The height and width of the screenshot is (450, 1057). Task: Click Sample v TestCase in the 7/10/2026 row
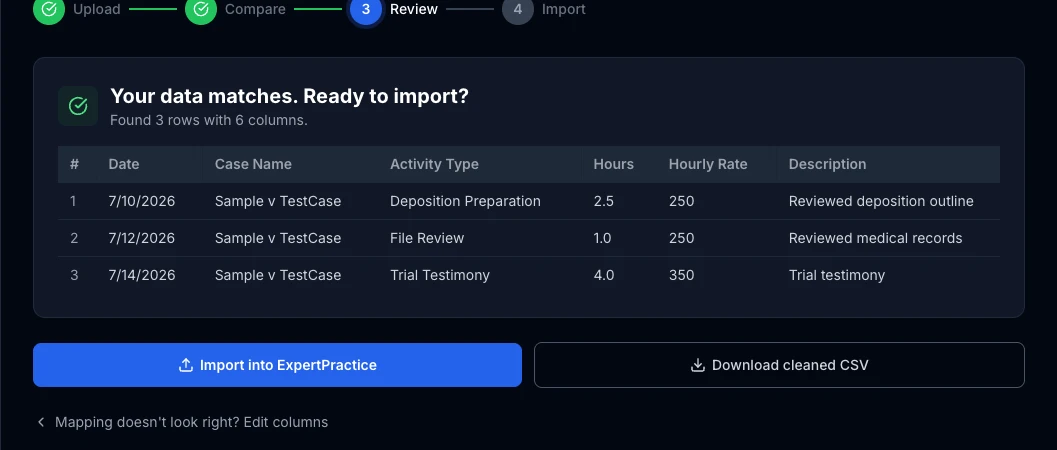coord(278,201)
